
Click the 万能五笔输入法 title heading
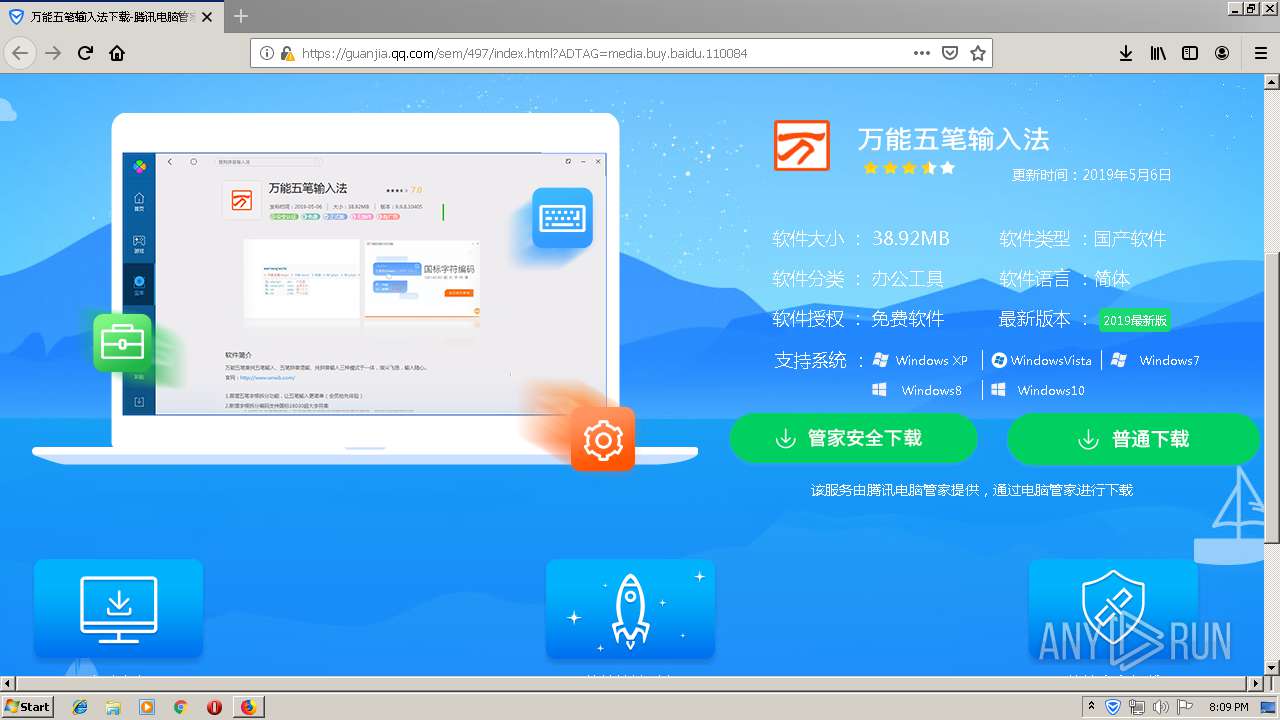click(953, 139)
